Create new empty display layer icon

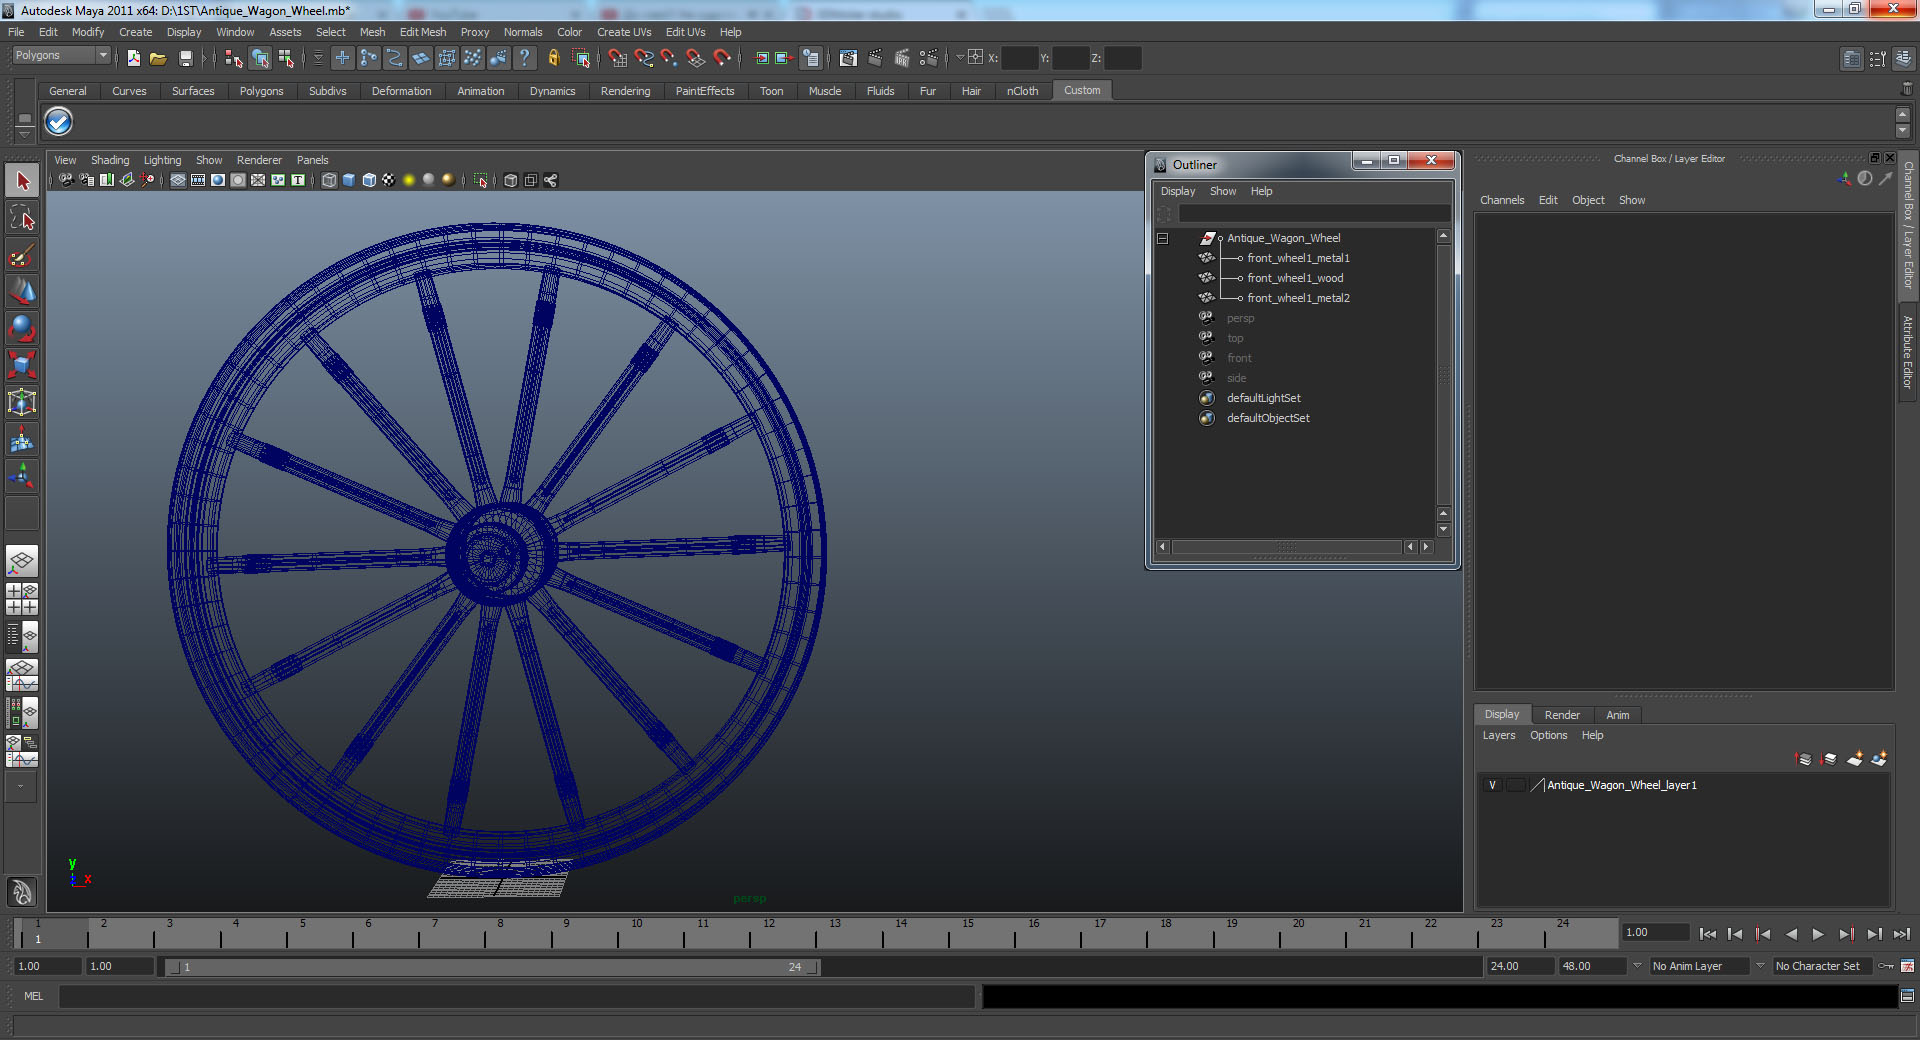pyautogui.click(x=1854, y=759)
